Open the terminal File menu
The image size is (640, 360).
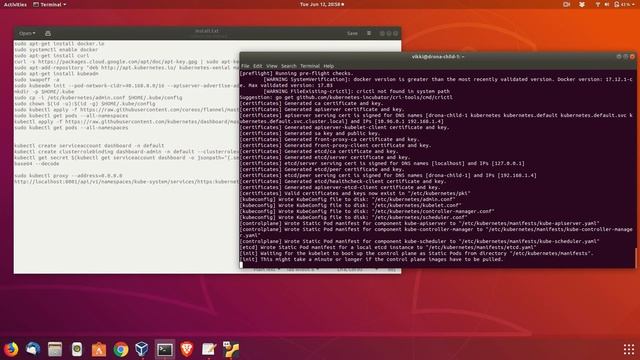point(245,66)
